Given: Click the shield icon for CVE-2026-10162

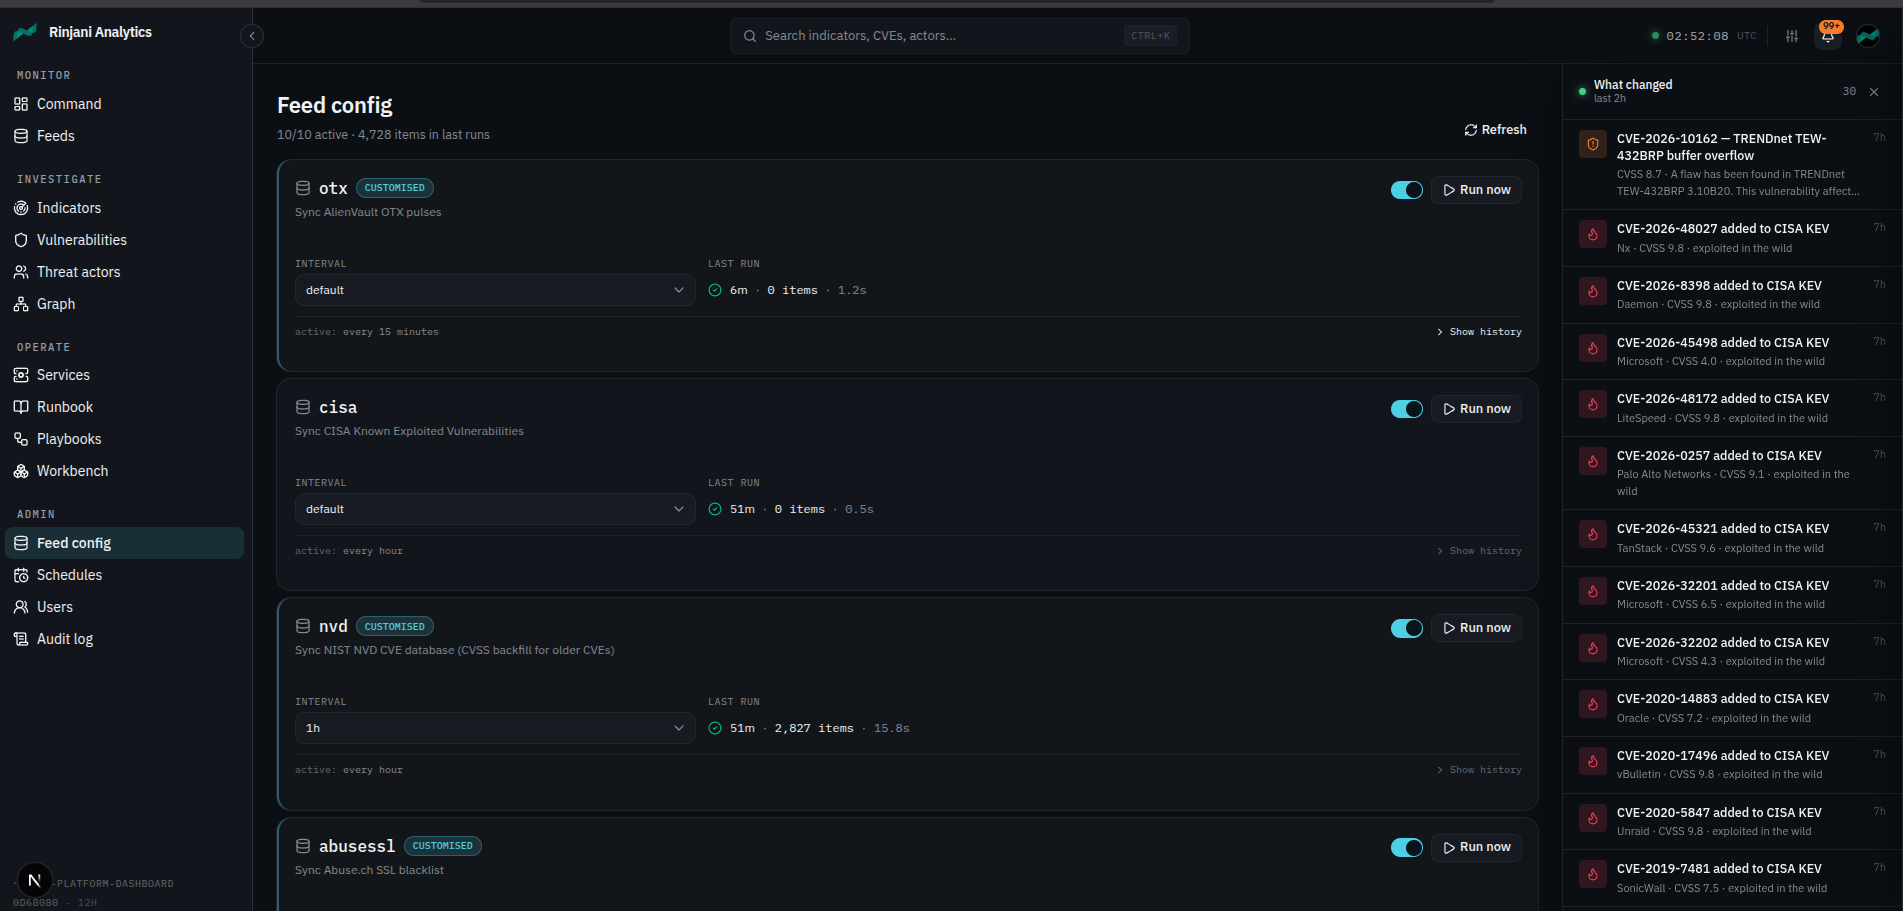Looking at the screenshot, I should click(1593, 144).
